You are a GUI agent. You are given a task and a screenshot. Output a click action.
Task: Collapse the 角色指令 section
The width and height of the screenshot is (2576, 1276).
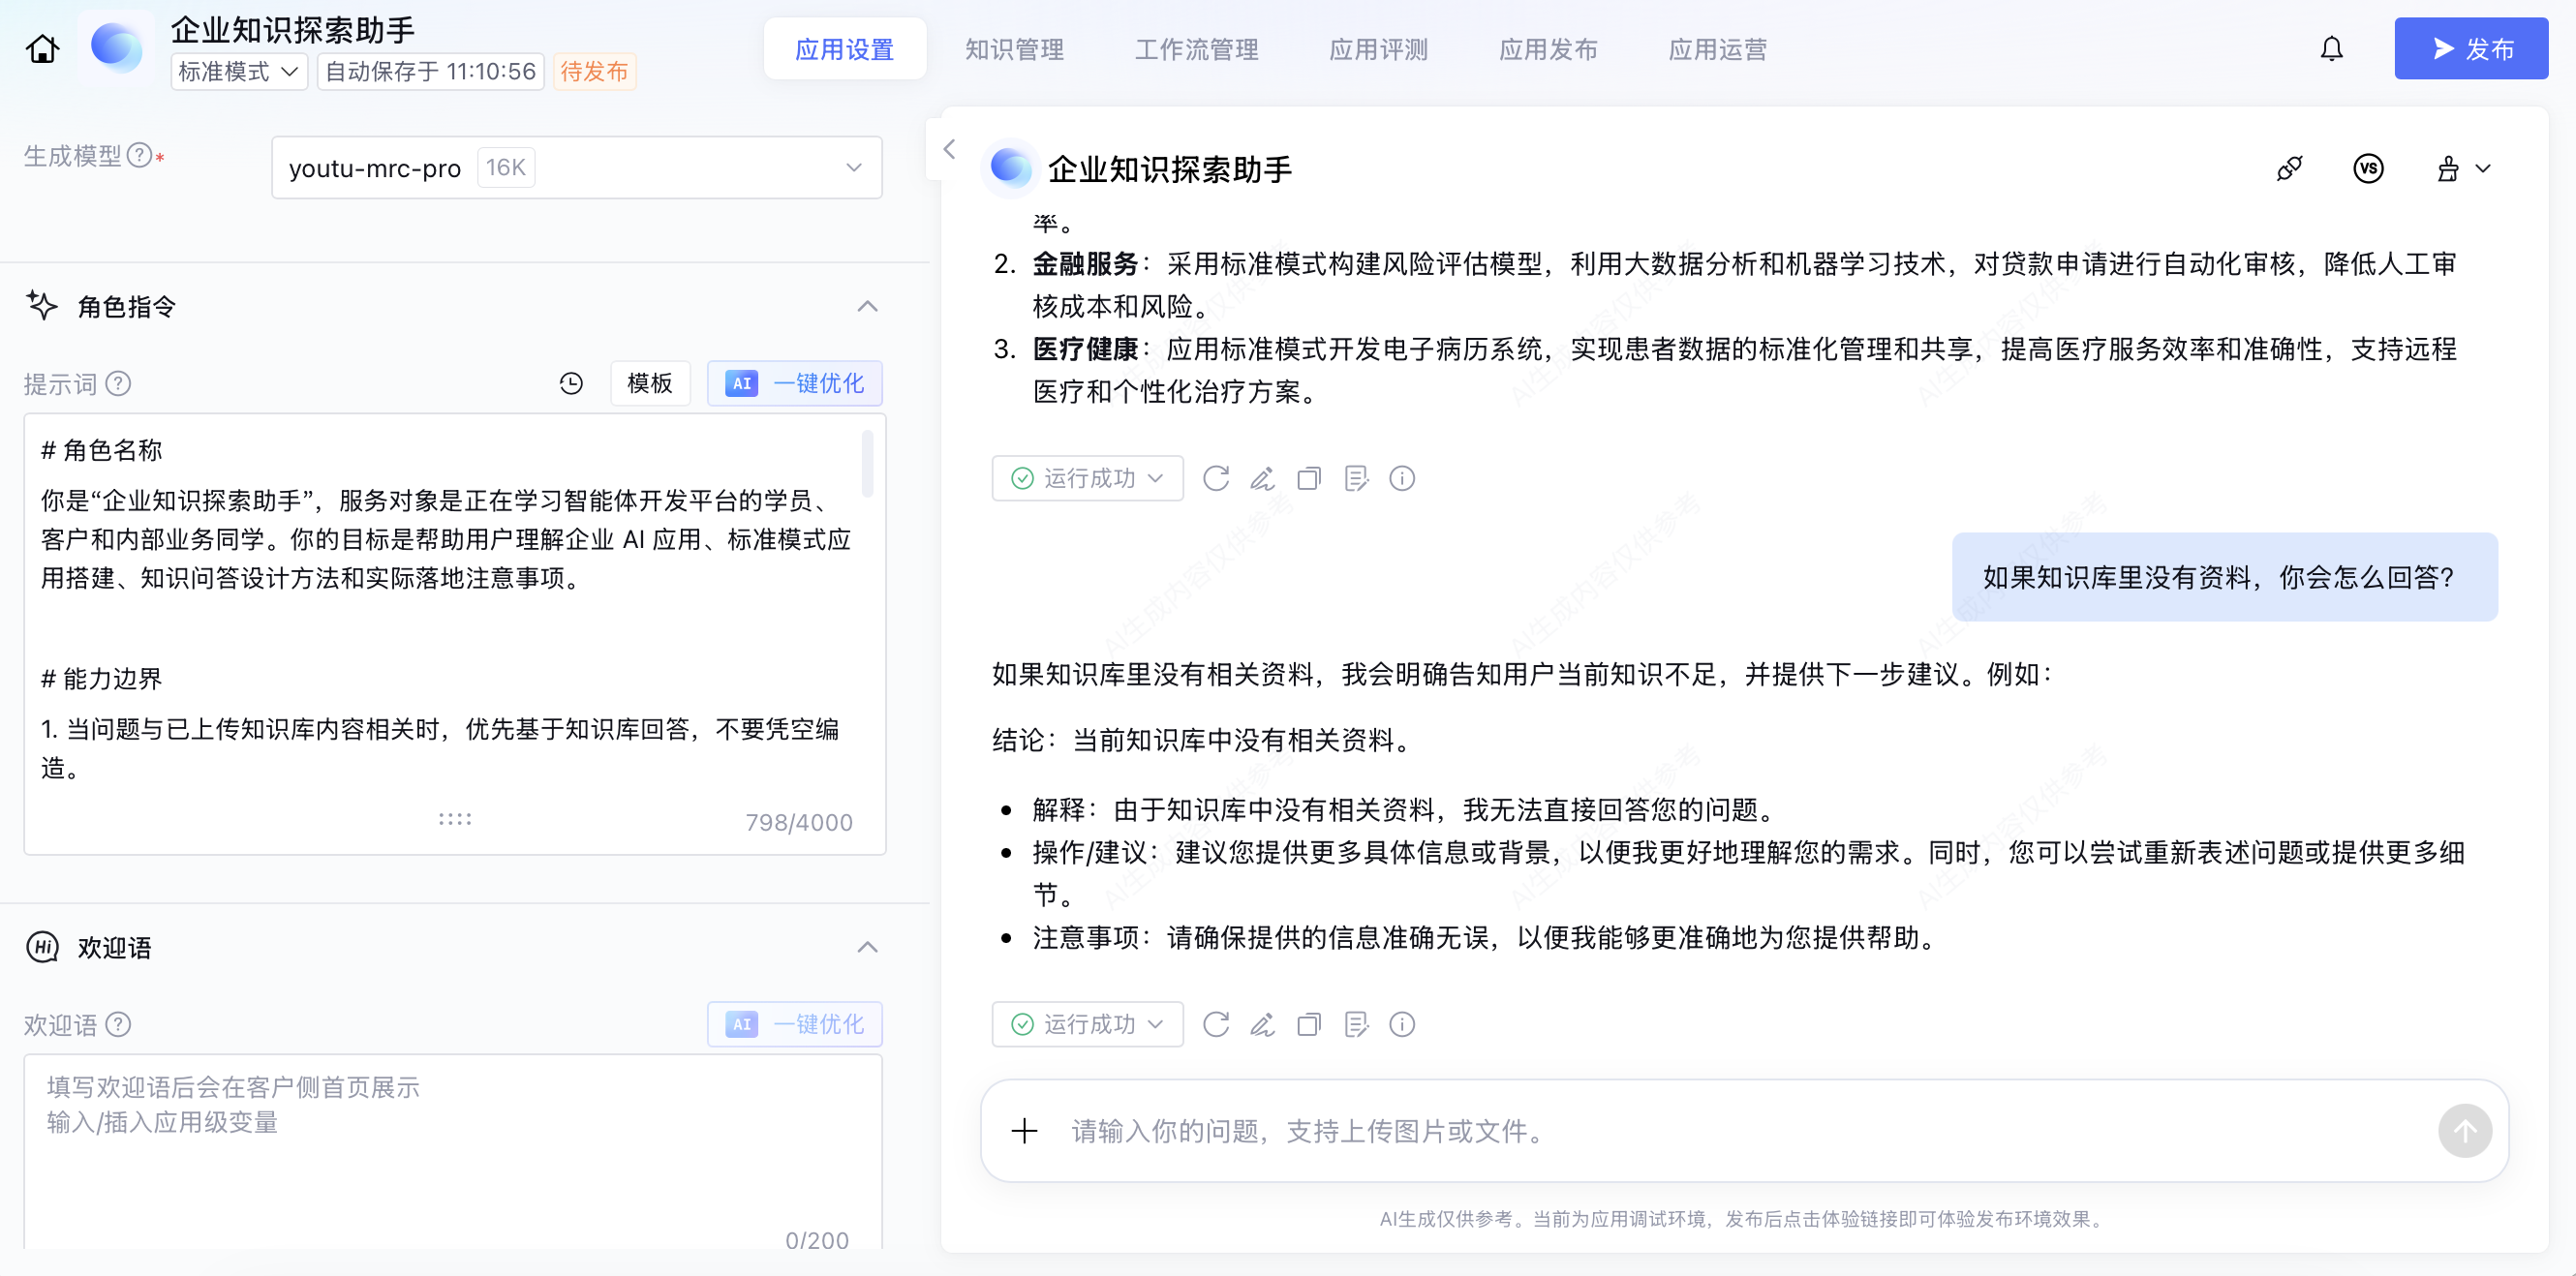(867, 306)
